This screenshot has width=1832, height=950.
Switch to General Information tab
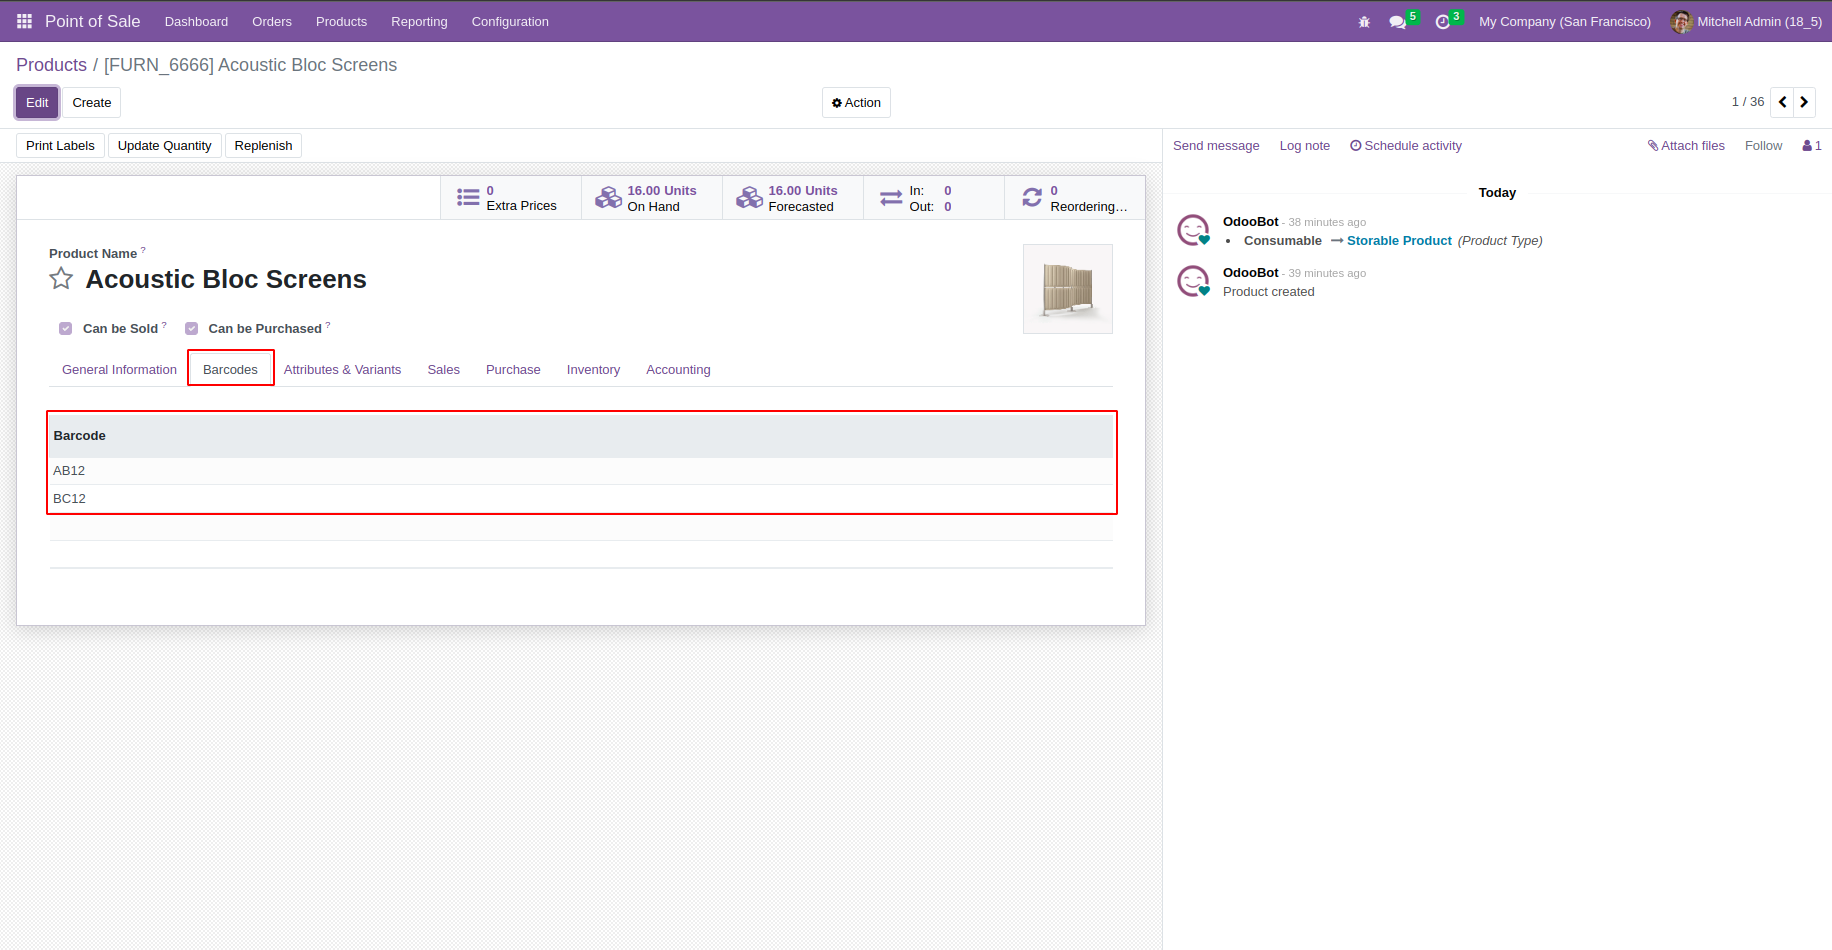tap(119, 370)
